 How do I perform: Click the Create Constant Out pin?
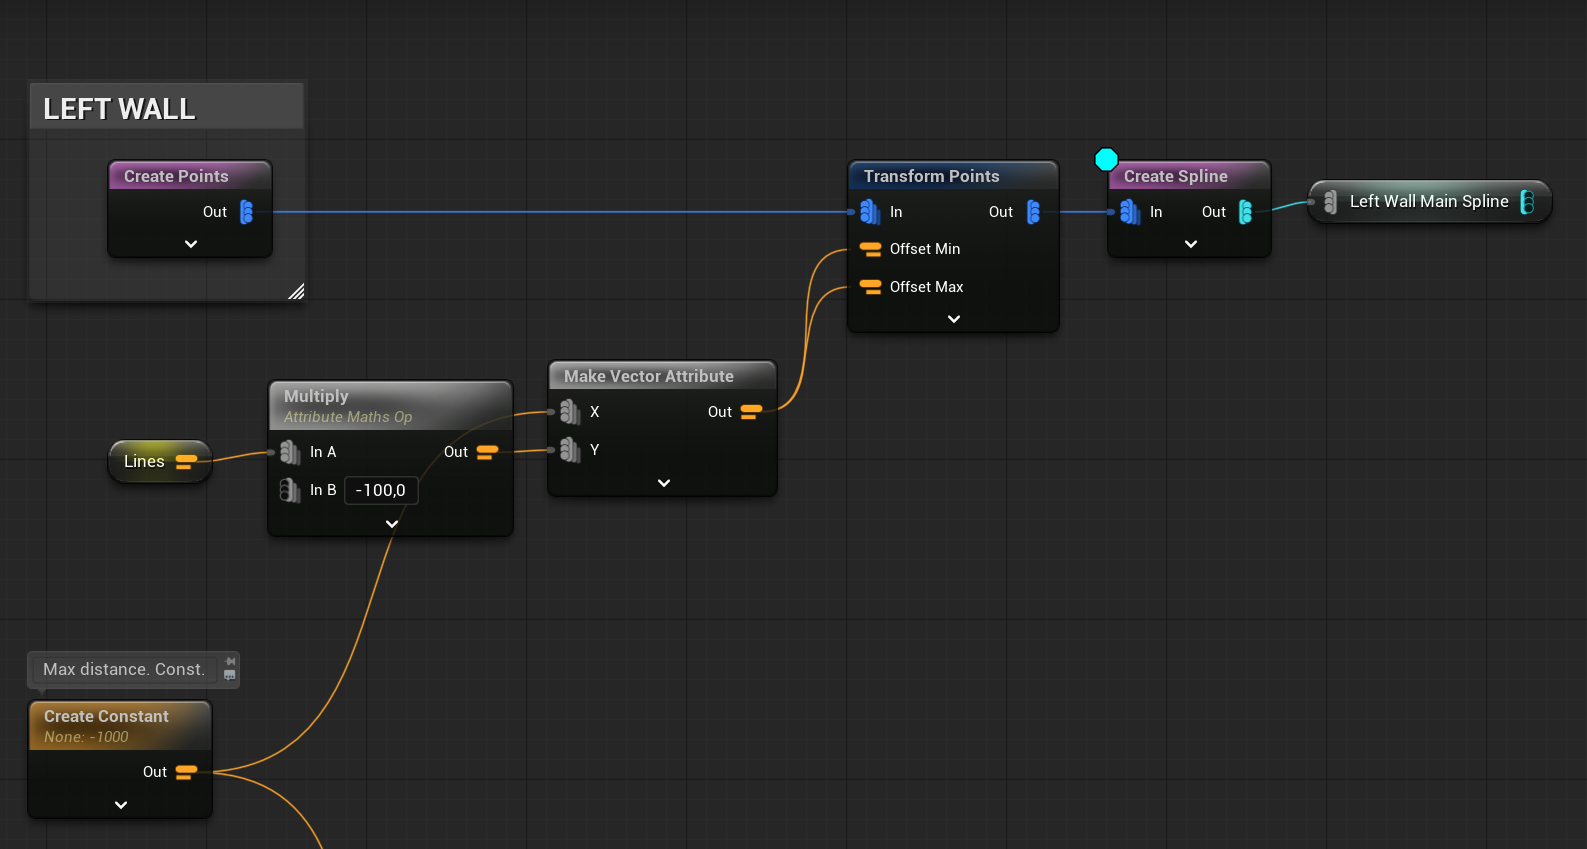click(186, 772)
